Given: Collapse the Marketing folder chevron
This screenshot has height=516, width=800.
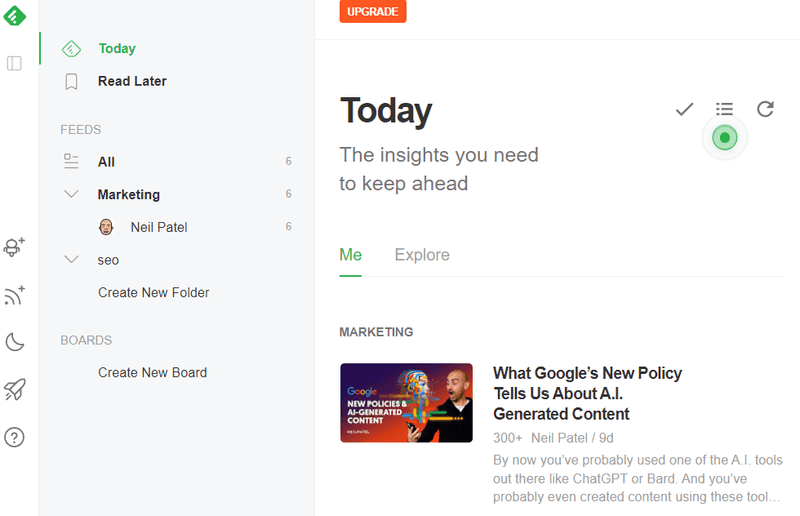Looking at the screenshot, I should click(x=71, y=194).
